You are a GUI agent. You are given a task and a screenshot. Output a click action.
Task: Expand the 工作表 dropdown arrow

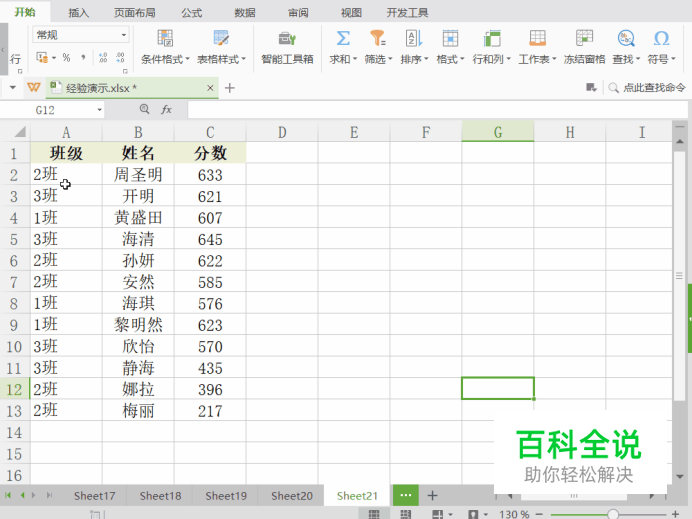coord(554,59)
